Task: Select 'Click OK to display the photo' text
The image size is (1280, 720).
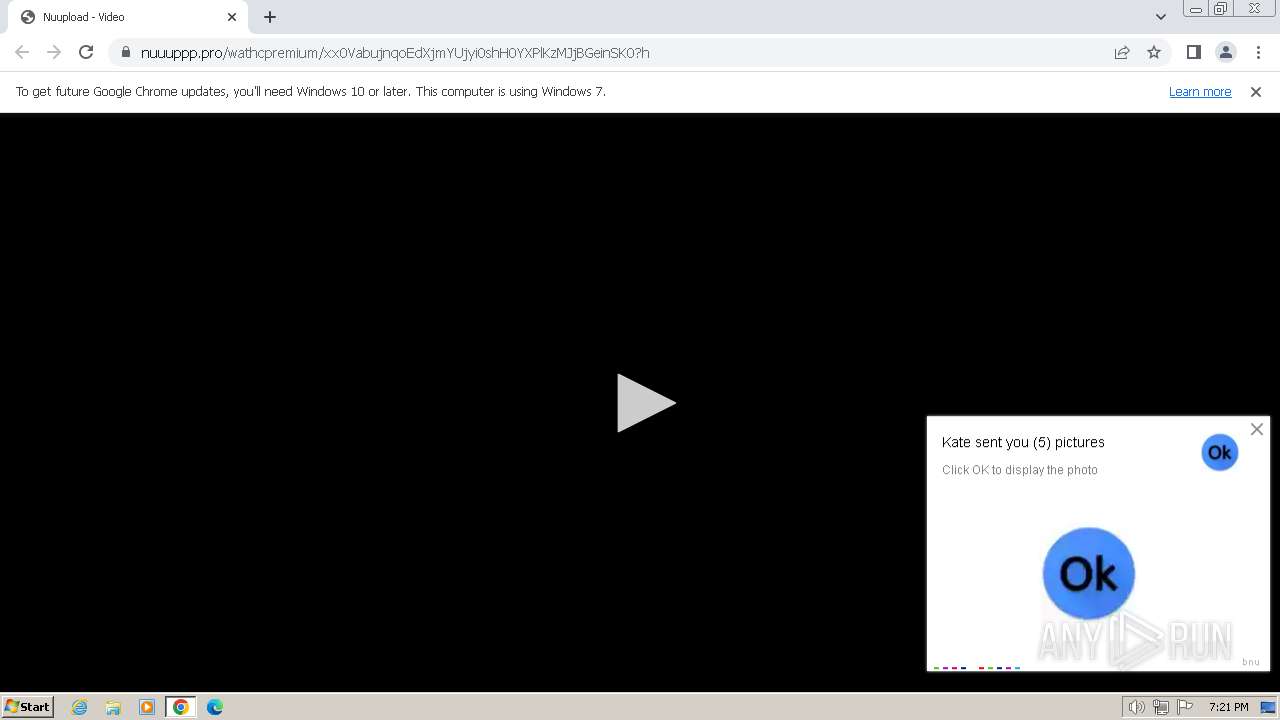Action: (1019, 470)
